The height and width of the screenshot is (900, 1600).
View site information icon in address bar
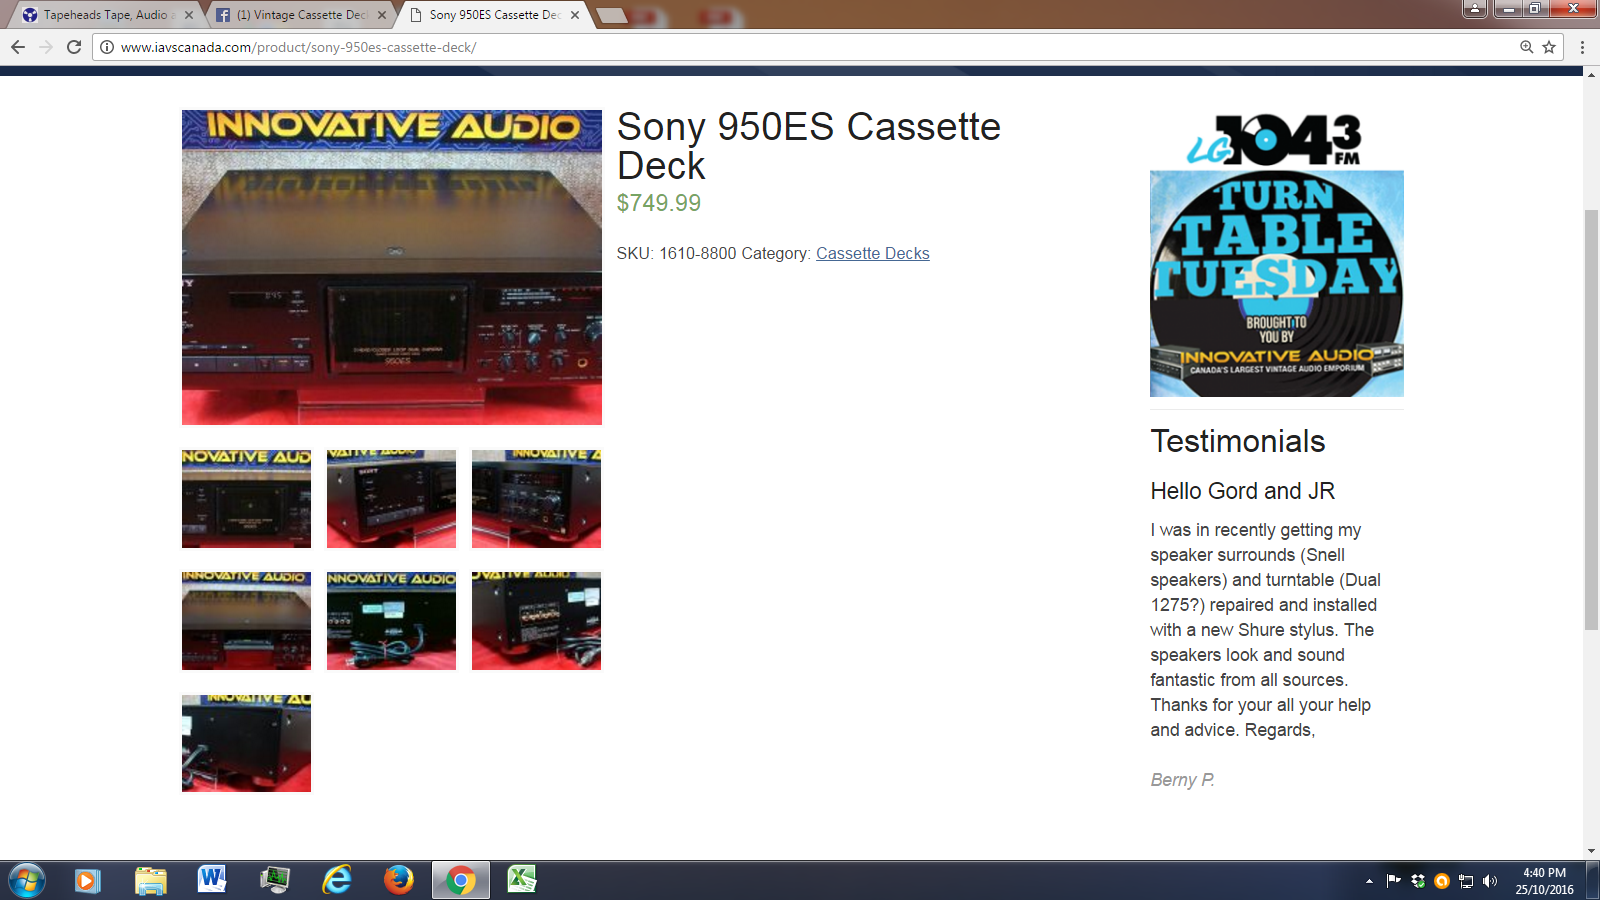pos(107,47)
